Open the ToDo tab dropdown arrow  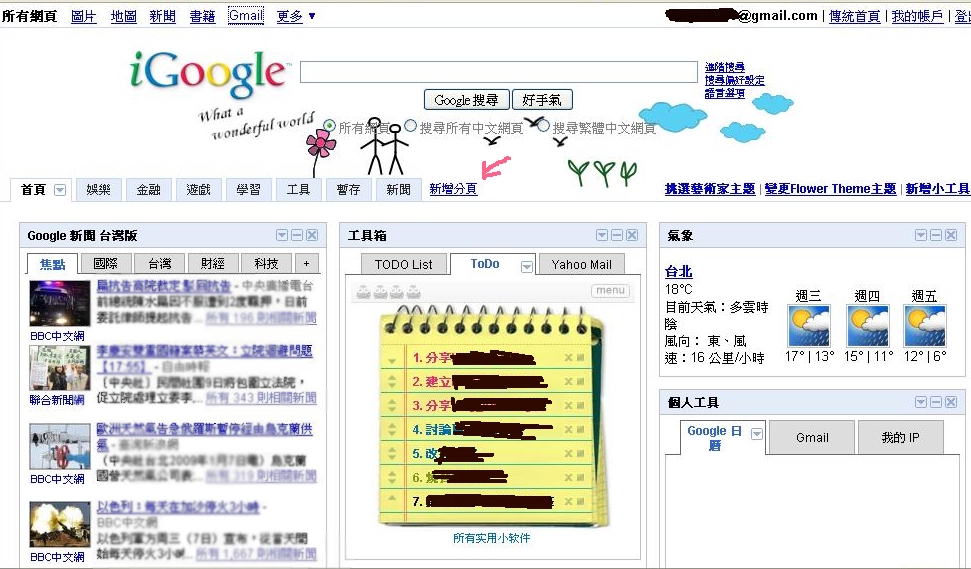coord(526,266)
